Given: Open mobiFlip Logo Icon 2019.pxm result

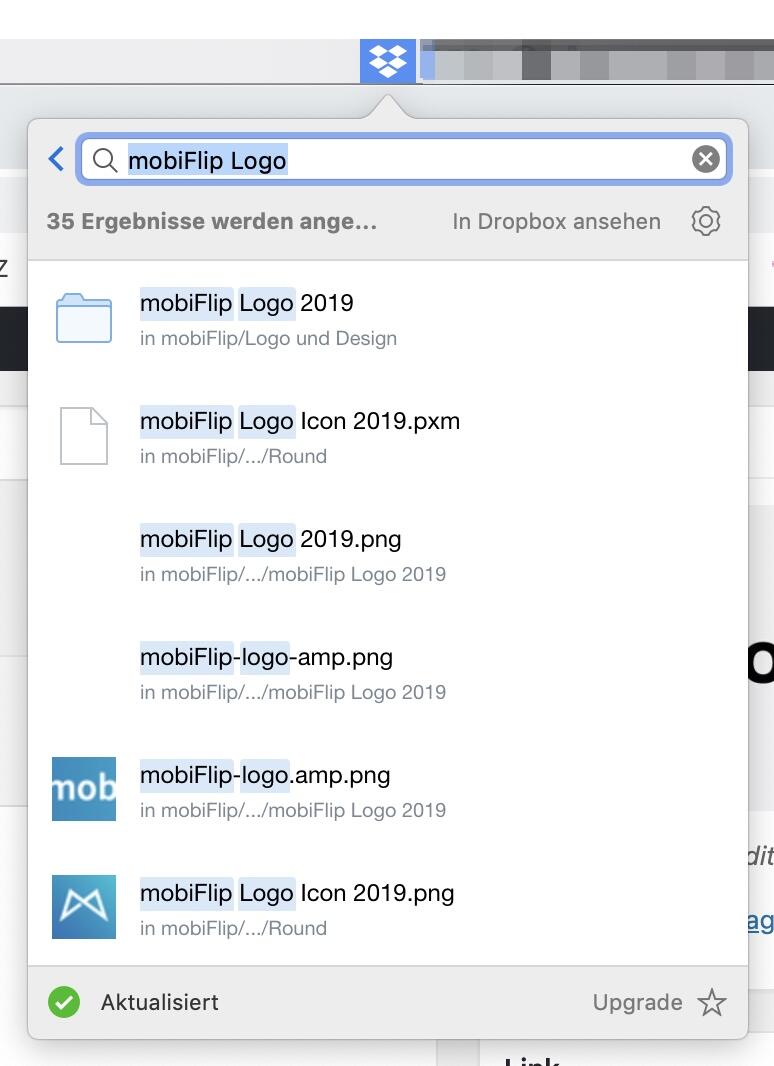Looking at the screenshot, I should coord(300,421).
